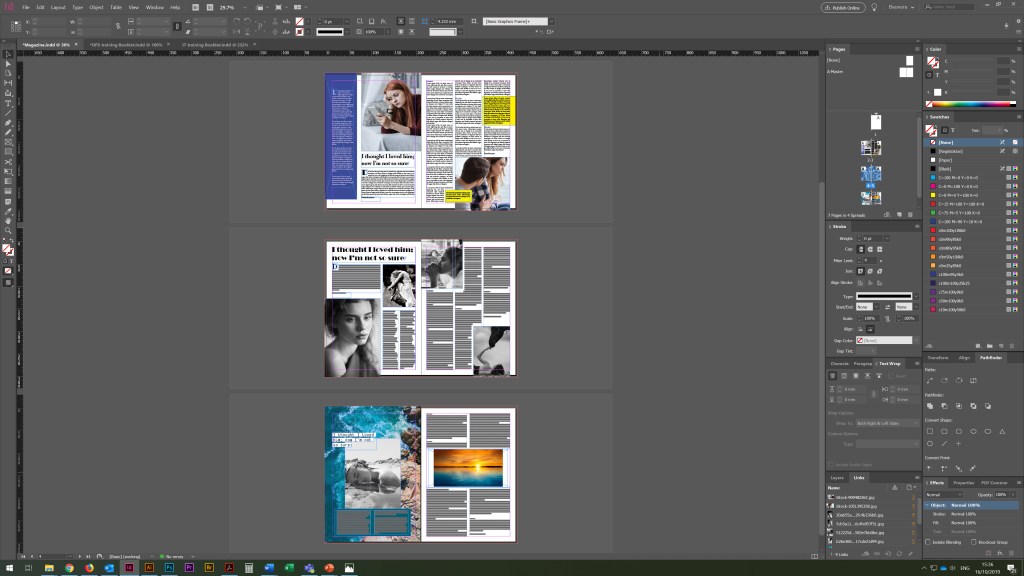This screenshot has height=576, width=1024.
Task: Open the blending mode Normal dropdown
Action: [946, 494]
